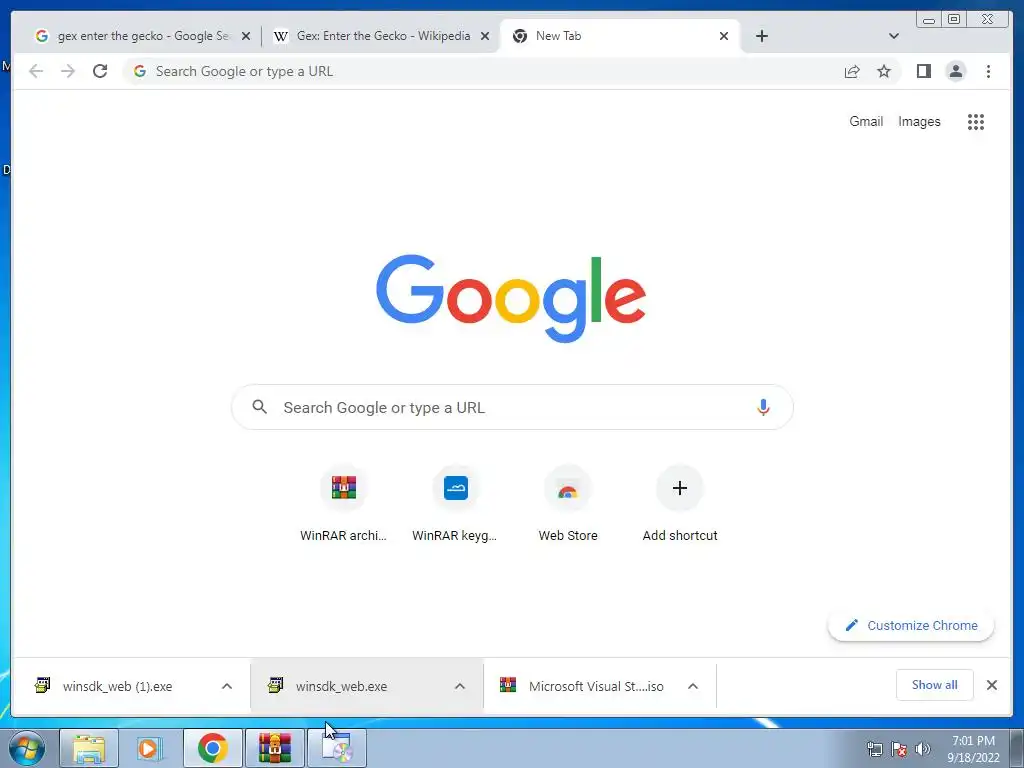Screen dimensions: 1024x768
Task: Switch to the gex enter the gecko tab
Action: click(x=142, y=36)
